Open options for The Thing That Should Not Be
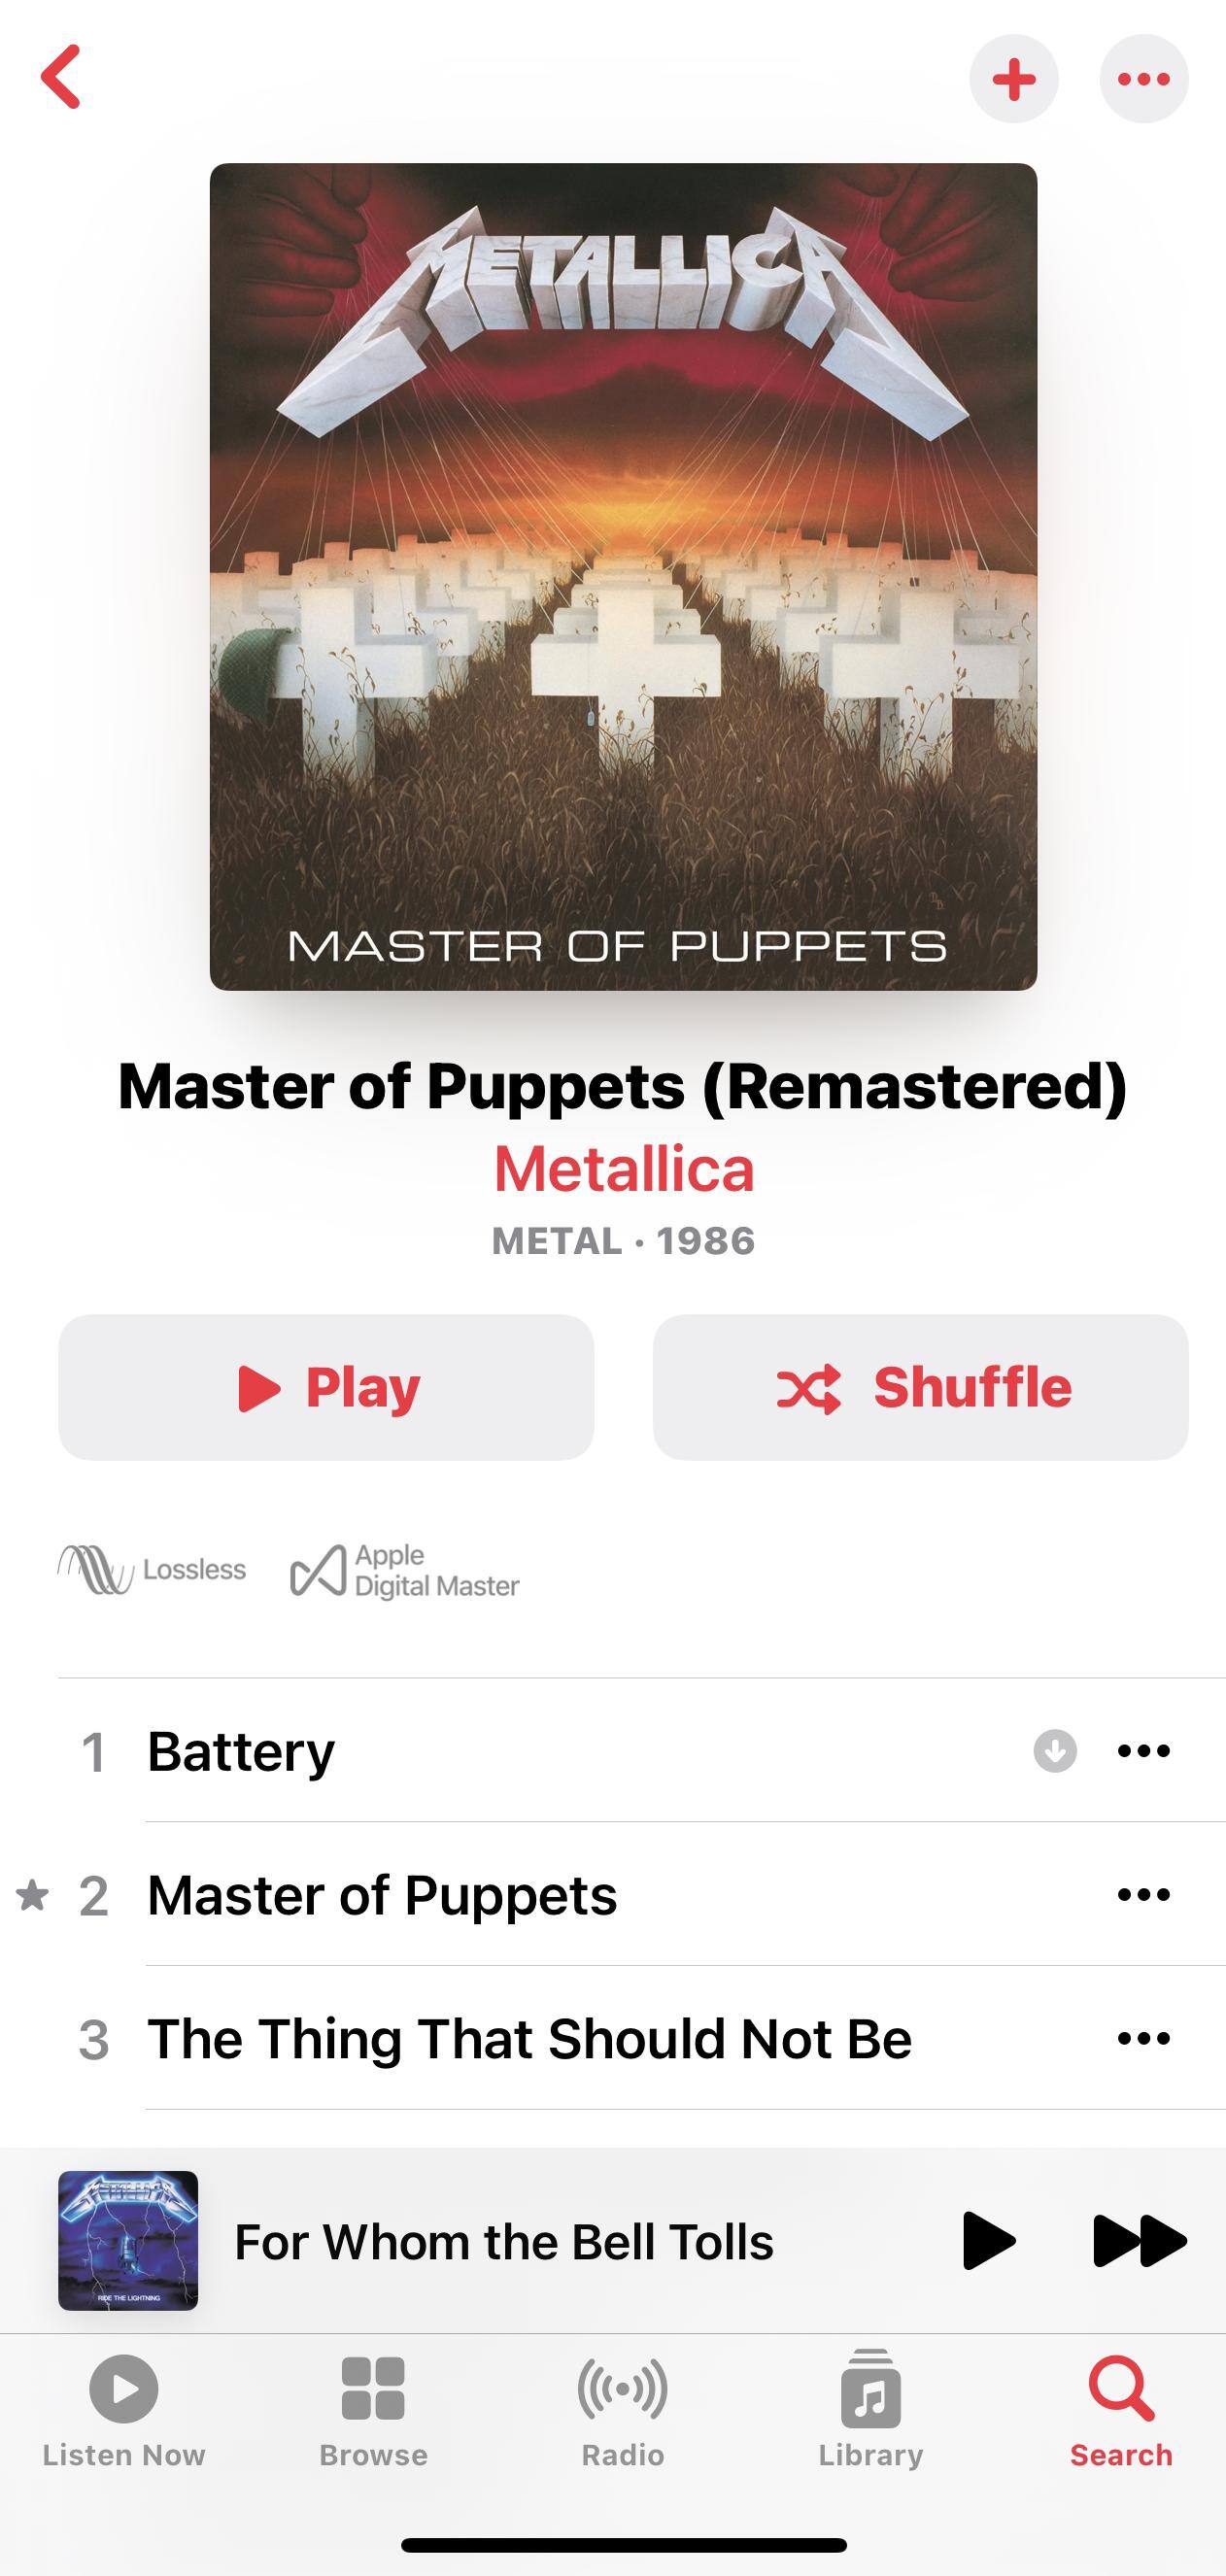The height and width of the screenshot is (2576, 1226). [1143, 2038]
